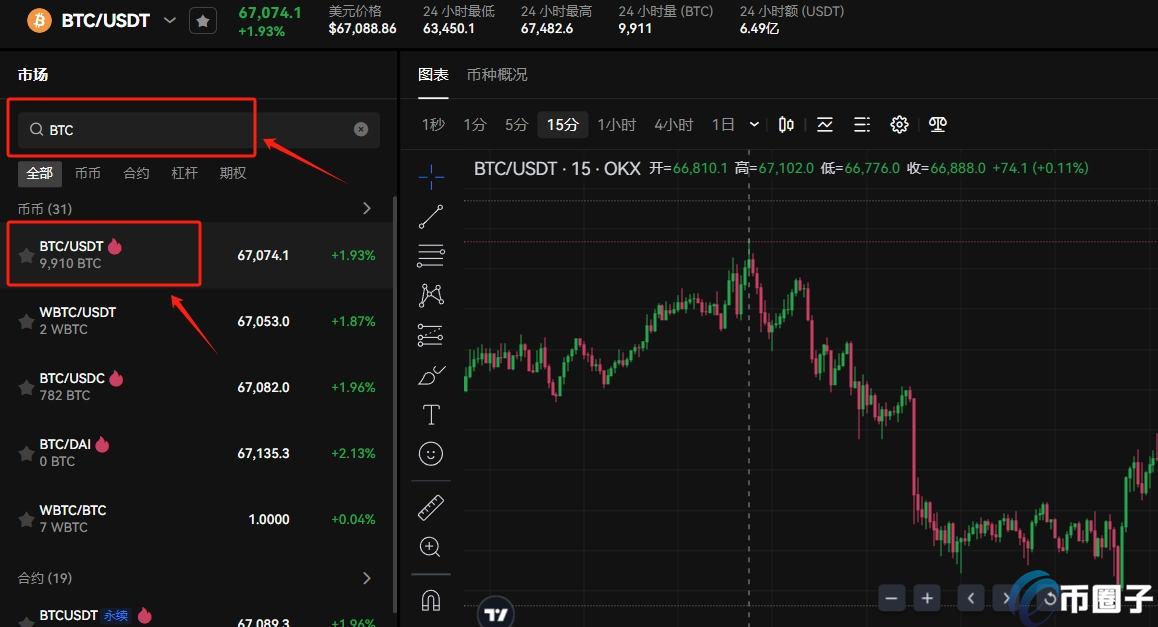
Task: Select the trend line drawing tool
Action: click(x=431, y=217)
